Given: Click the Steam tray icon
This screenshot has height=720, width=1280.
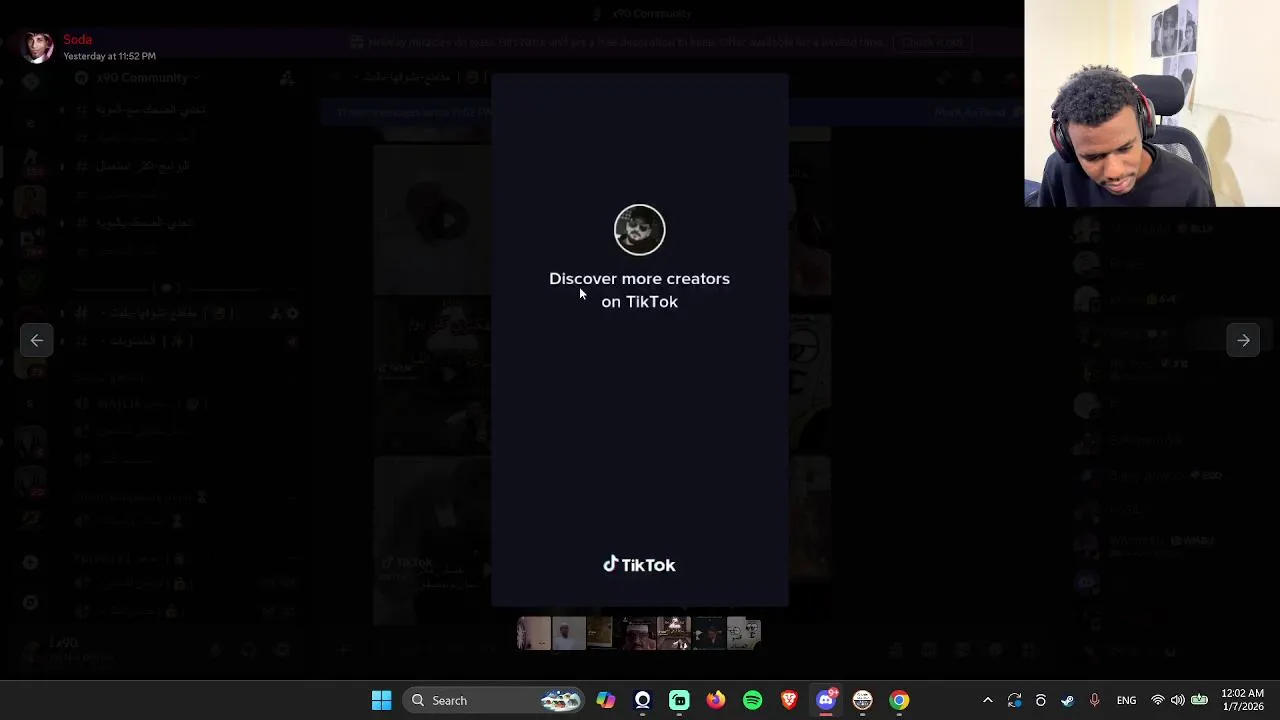Looking at the screenshot, I should click(1067, 700).
